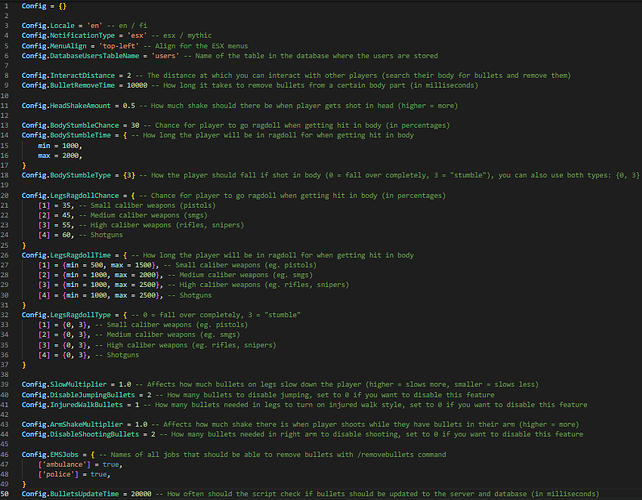Click the comment 'en / fi' on line 3
This screenshot has height=500, width=642.
pyautogui.click(x=133, y=25)
